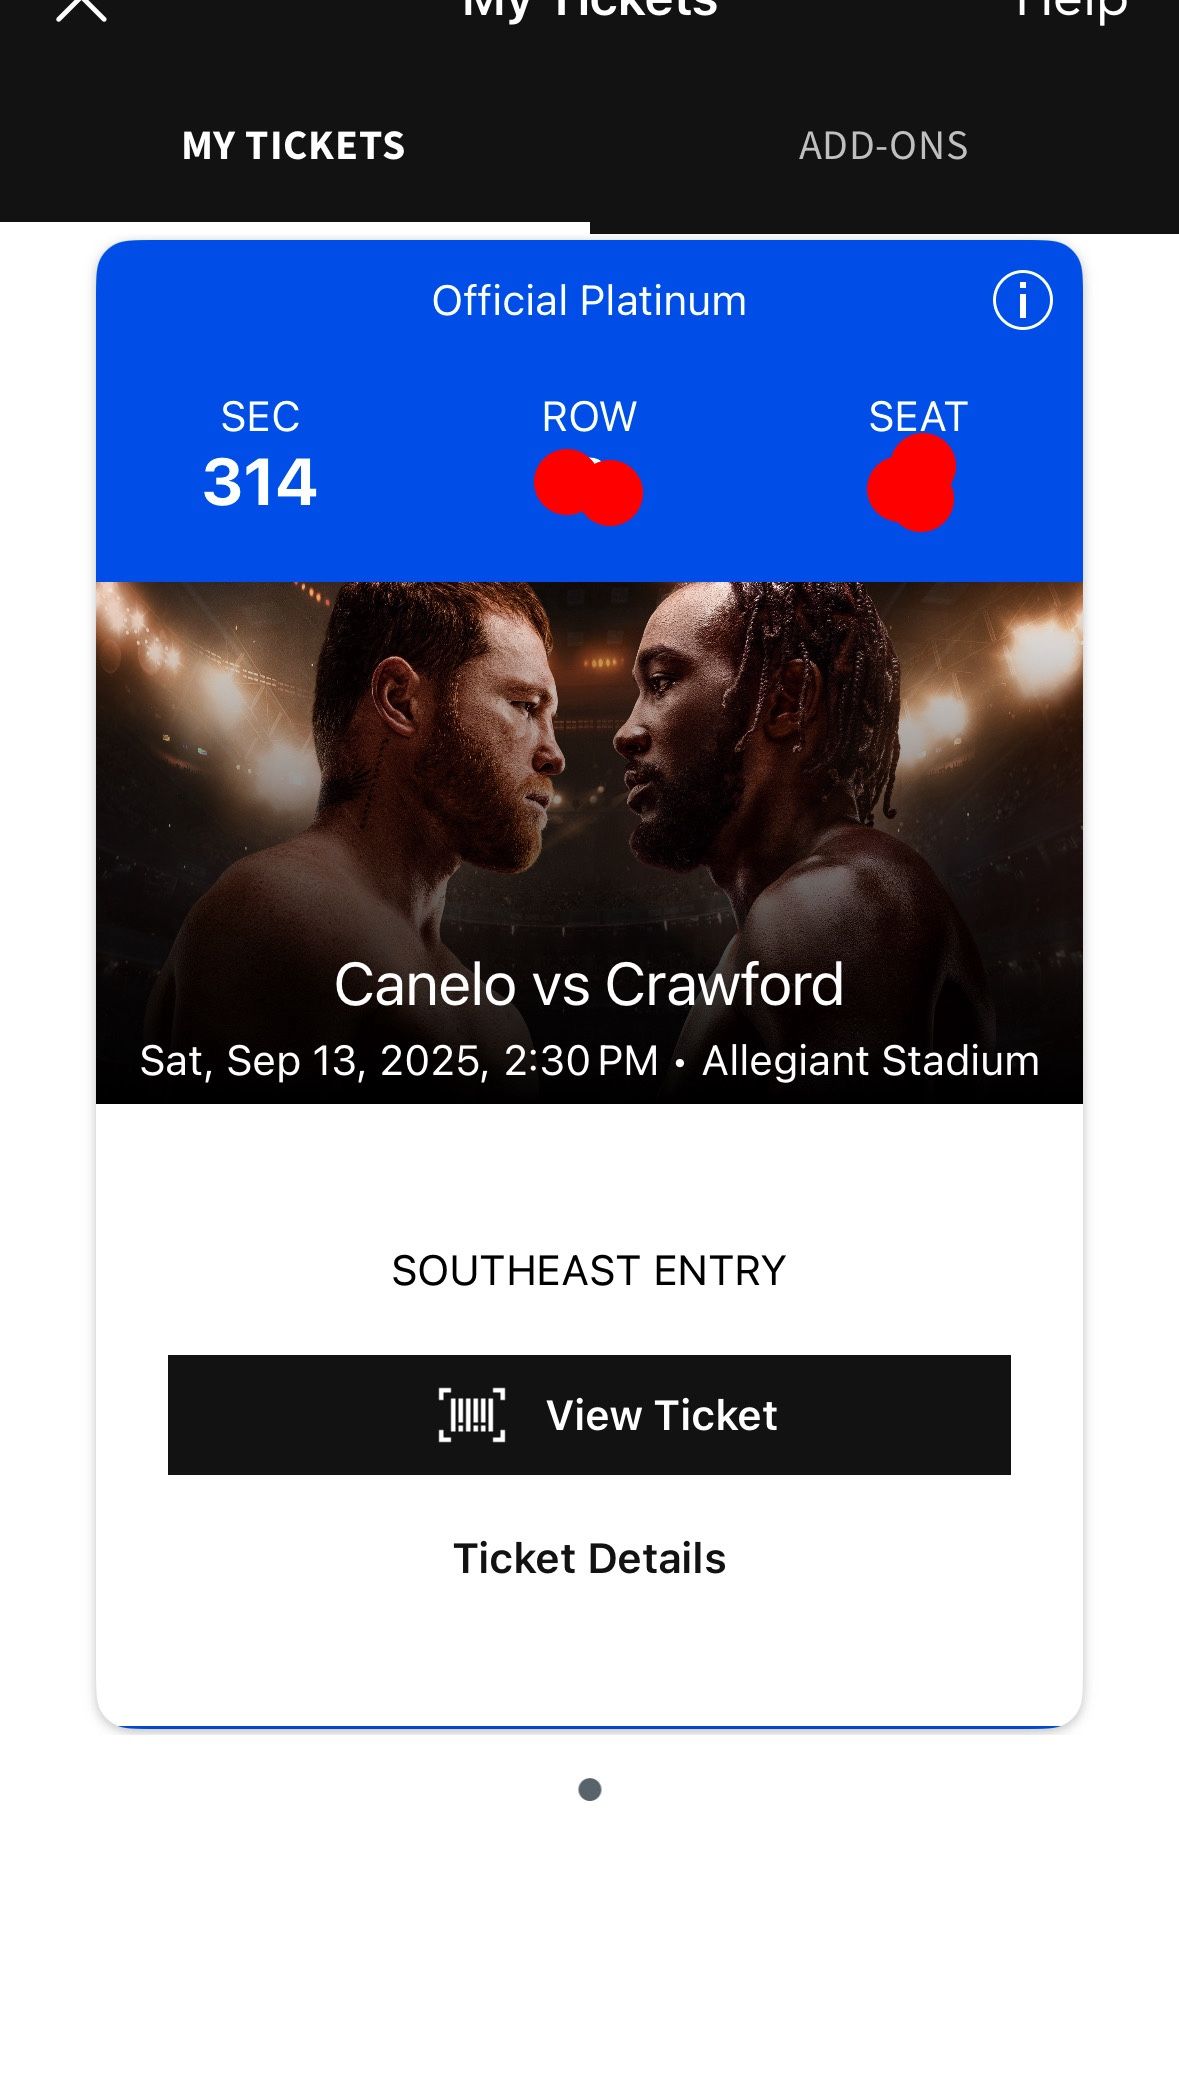Tap the Official Platinum info icon
The height and width of the screenshot is (2096, 1179).
click(1022, 300)
